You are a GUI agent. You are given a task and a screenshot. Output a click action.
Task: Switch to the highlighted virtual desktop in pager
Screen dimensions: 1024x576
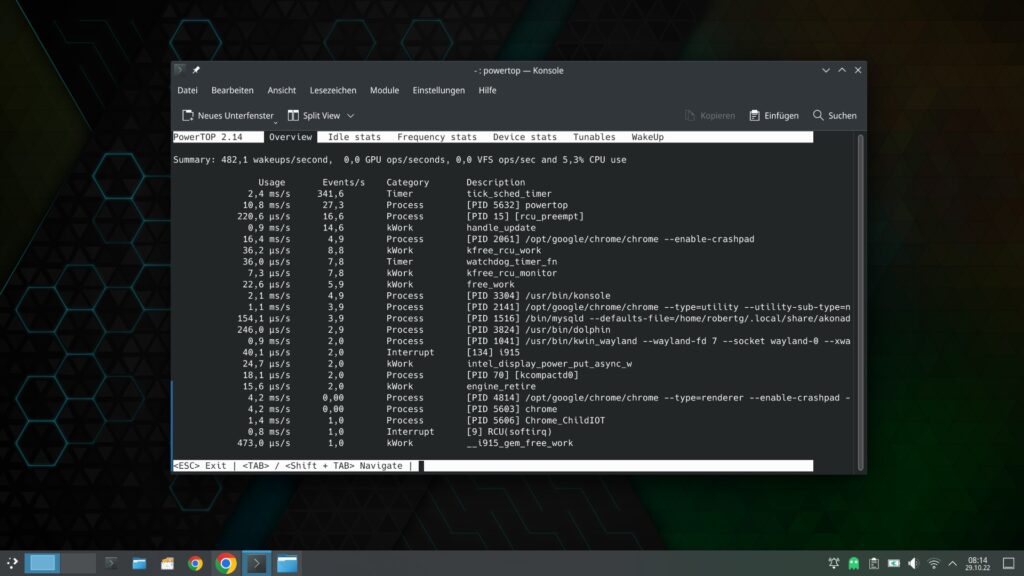[x=42, y=563]
